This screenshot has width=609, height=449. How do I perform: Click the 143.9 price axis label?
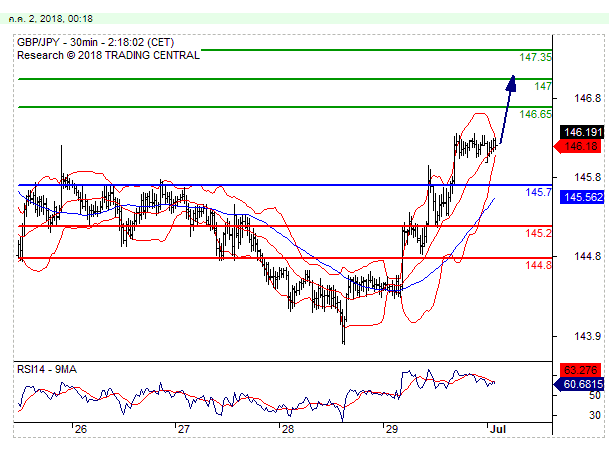[x=588, y=336]
